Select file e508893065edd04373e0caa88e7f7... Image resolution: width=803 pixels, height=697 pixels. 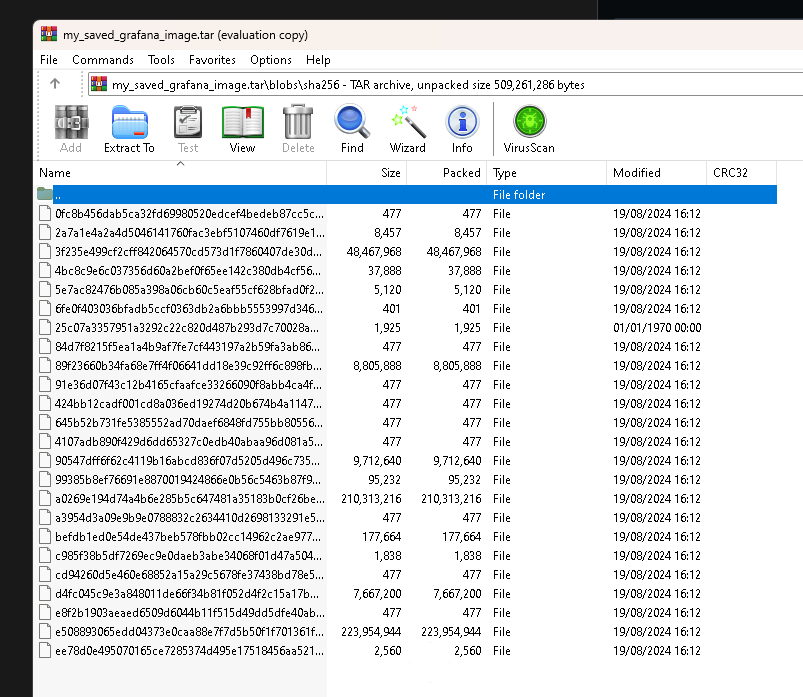pos(189,632)
